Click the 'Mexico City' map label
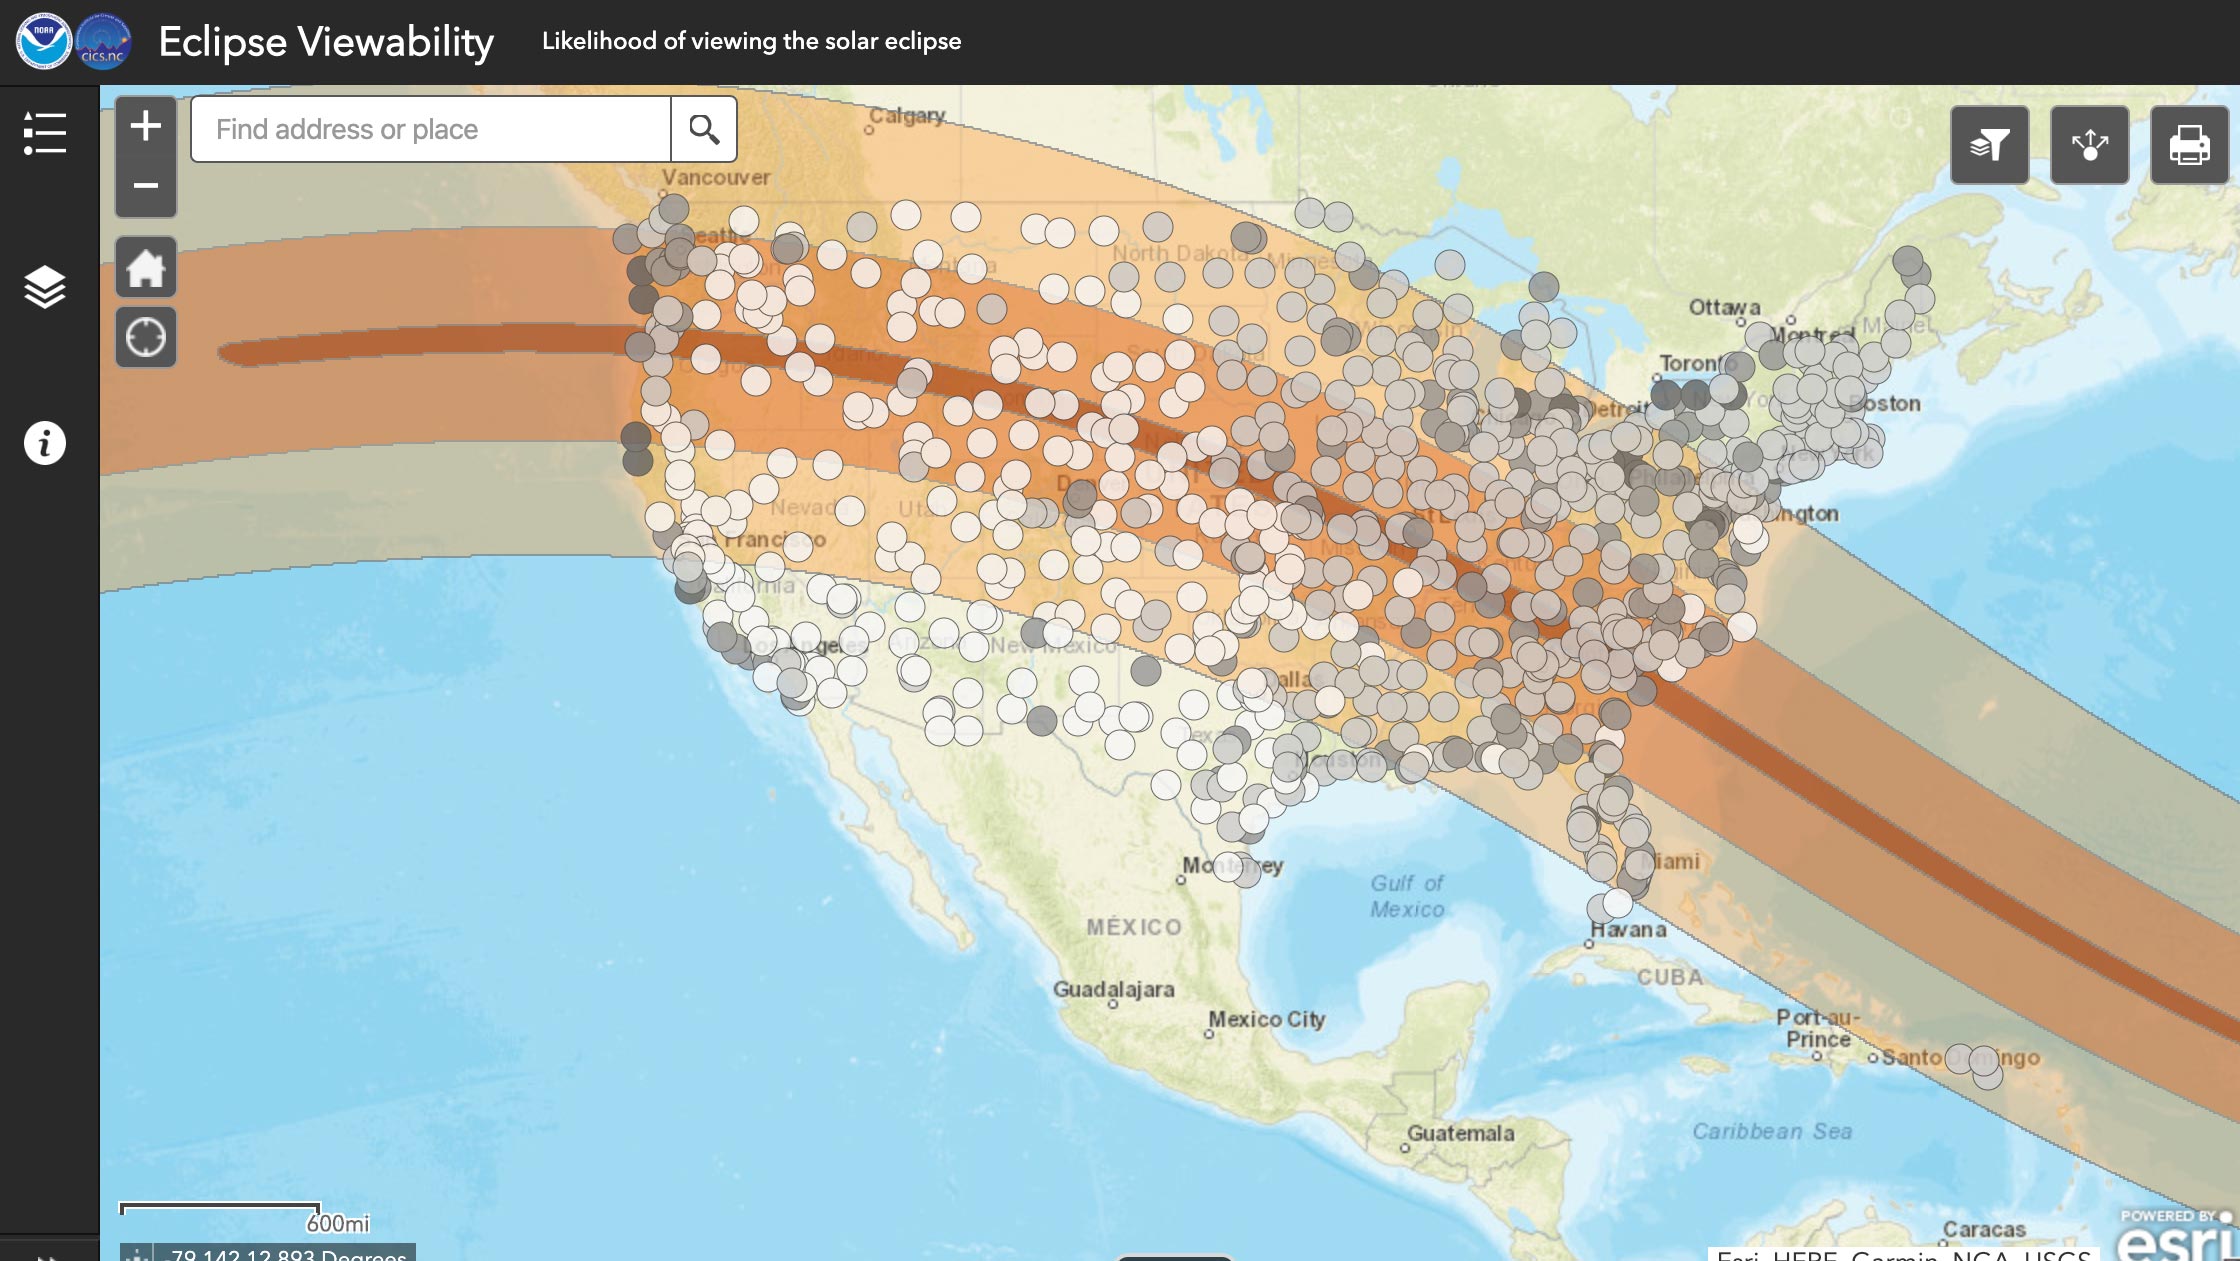Image resolution: width=2240 pixels, height=1261 pixels. (x=1267, y=1019)
